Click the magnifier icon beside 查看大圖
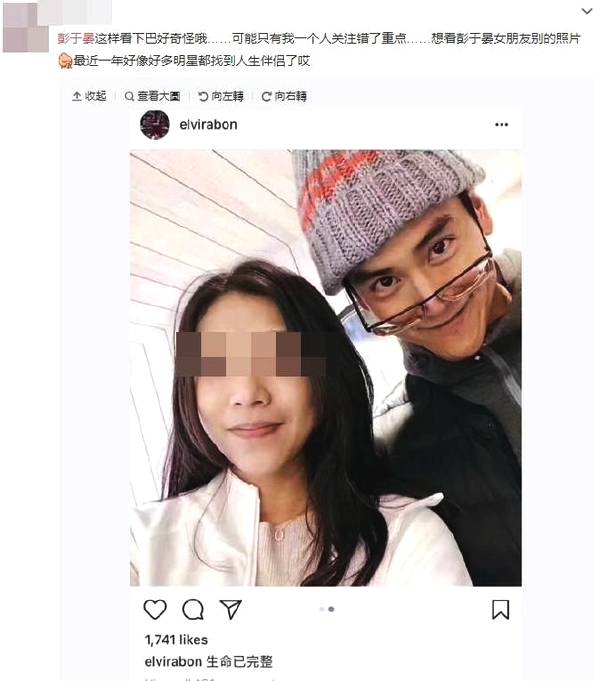Image resolution: width=600 pixels, height=681 pixels. pyautogui.click(x=129, y=96)
